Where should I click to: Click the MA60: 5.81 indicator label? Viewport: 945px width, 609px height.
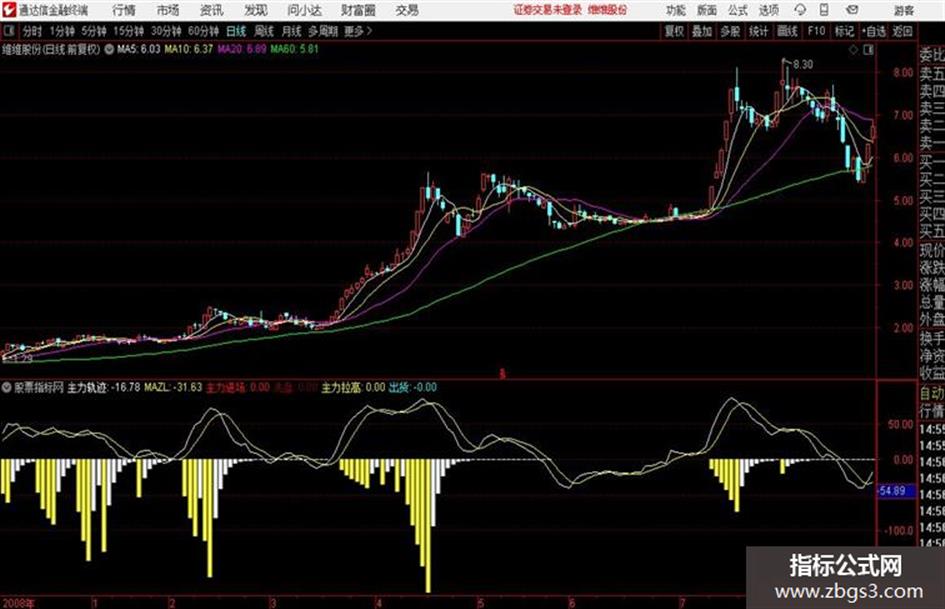click(x=294, y=49)
